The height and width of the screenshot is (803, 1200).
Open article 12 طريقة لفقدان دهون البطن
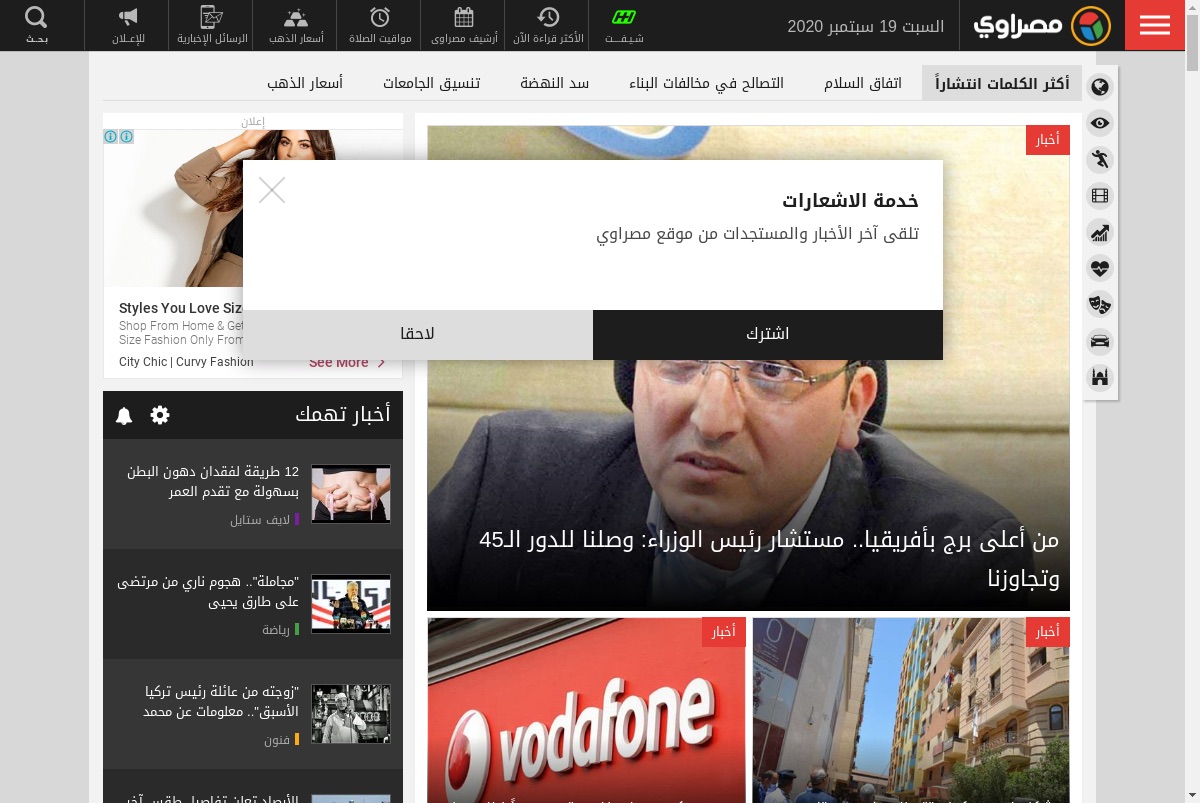pos(214,482)
